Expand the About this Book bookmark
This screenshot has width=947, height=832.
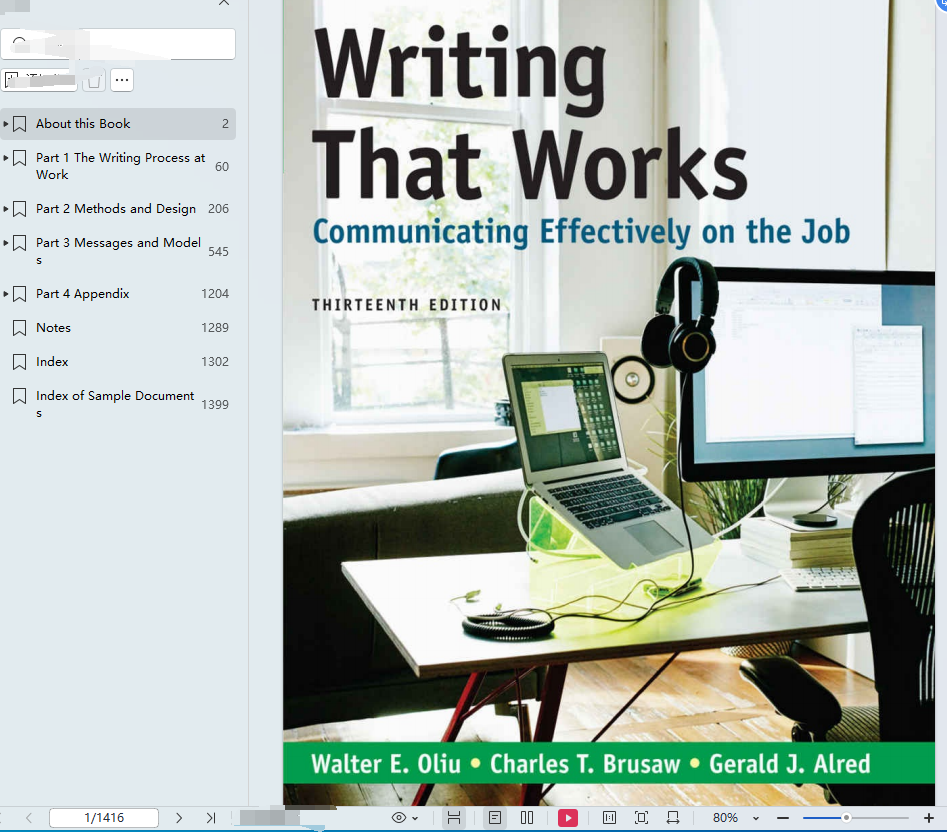point(5,124)
